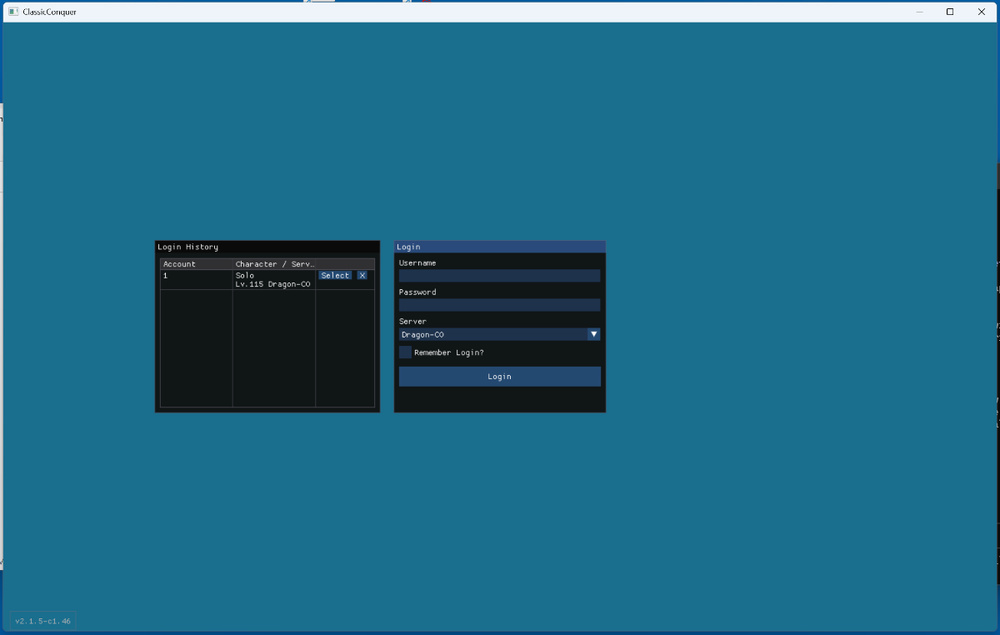Click the Solo Lv.115 character entry
The height and width of the screenshot is (635, 1000).
click(270, 280)
